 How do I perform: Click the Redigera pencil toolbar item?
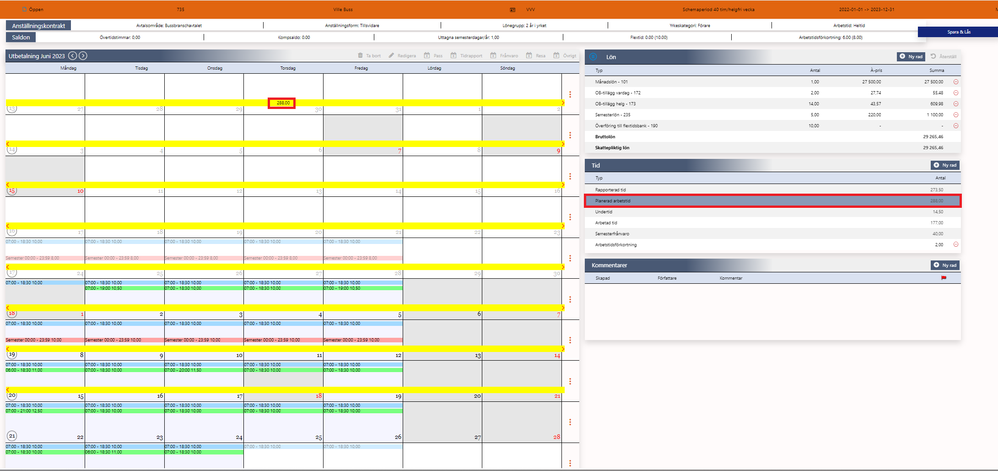pyautogui.click(x=402, y=56)
